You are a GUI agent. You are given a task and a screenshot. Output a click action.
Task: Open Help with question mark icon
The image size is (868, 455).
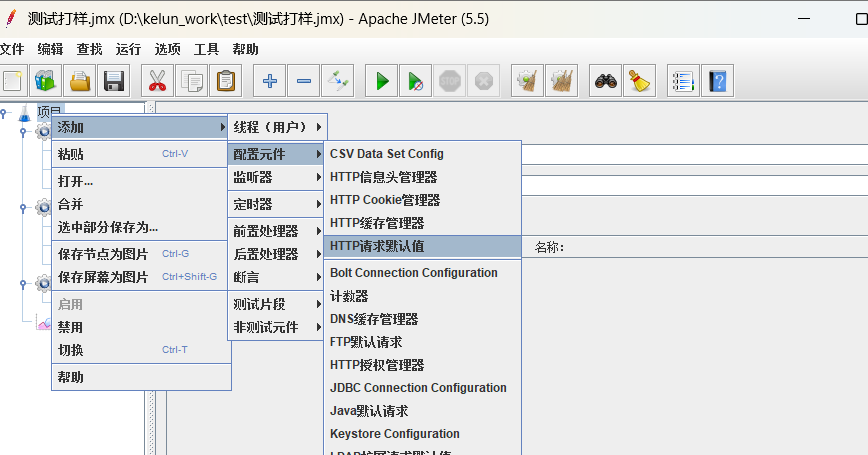click(x=717, y=81)
